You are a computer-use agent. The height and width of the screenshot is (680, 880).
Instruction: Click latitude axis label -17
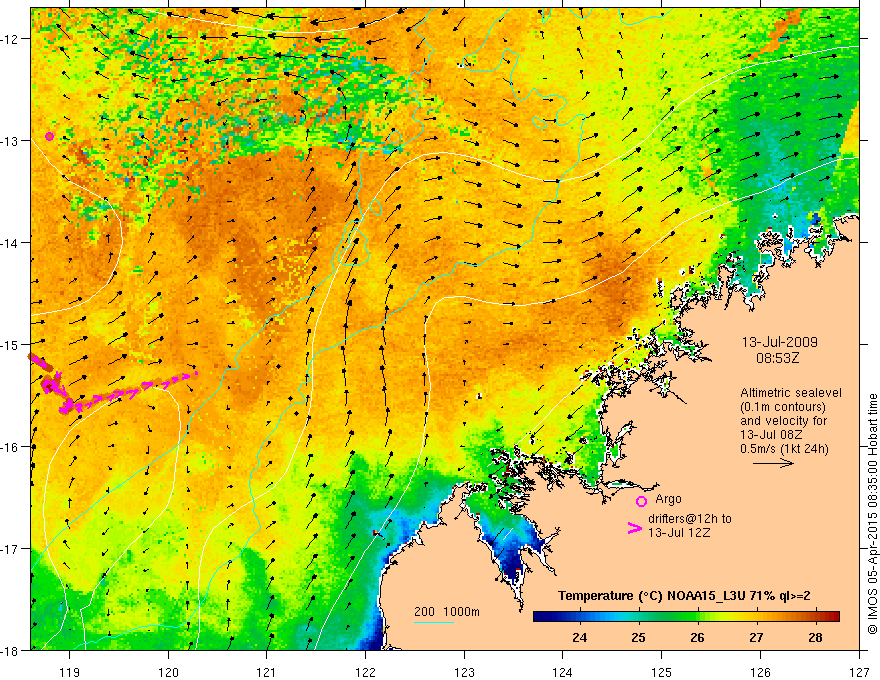click(11, 549)
